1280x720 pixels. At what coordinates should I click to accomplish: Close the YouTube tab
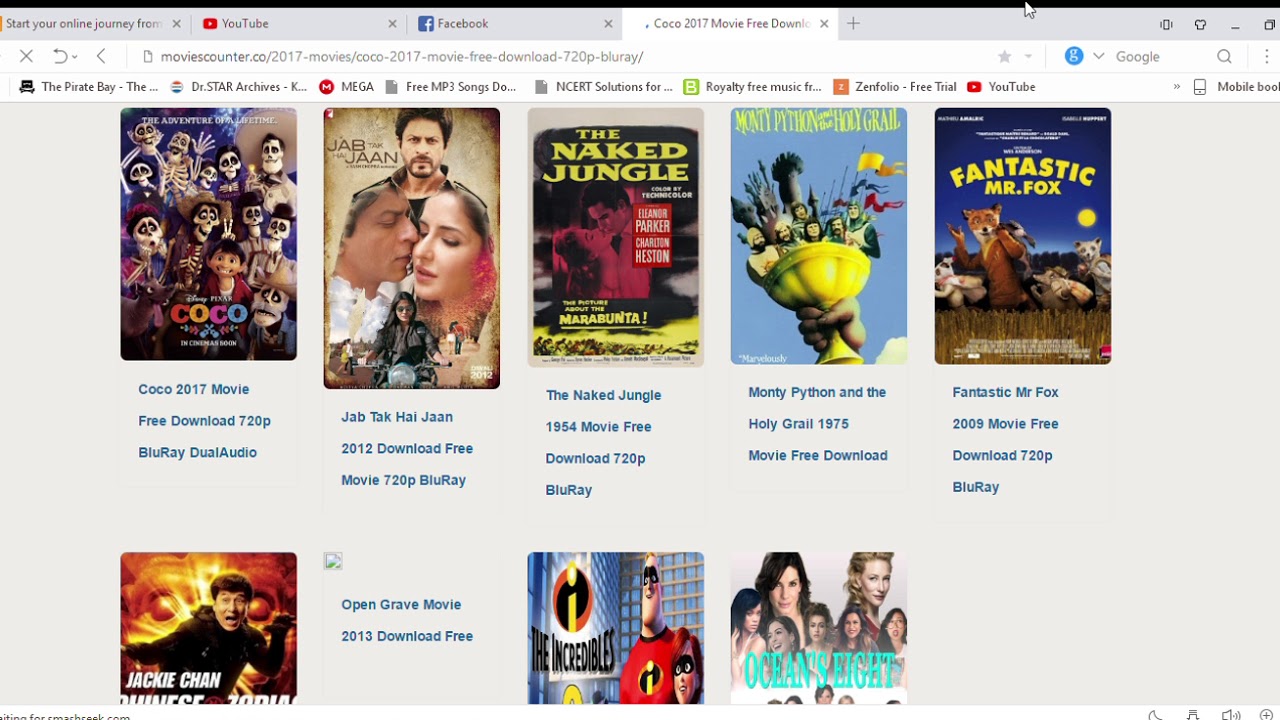[392, 24]
